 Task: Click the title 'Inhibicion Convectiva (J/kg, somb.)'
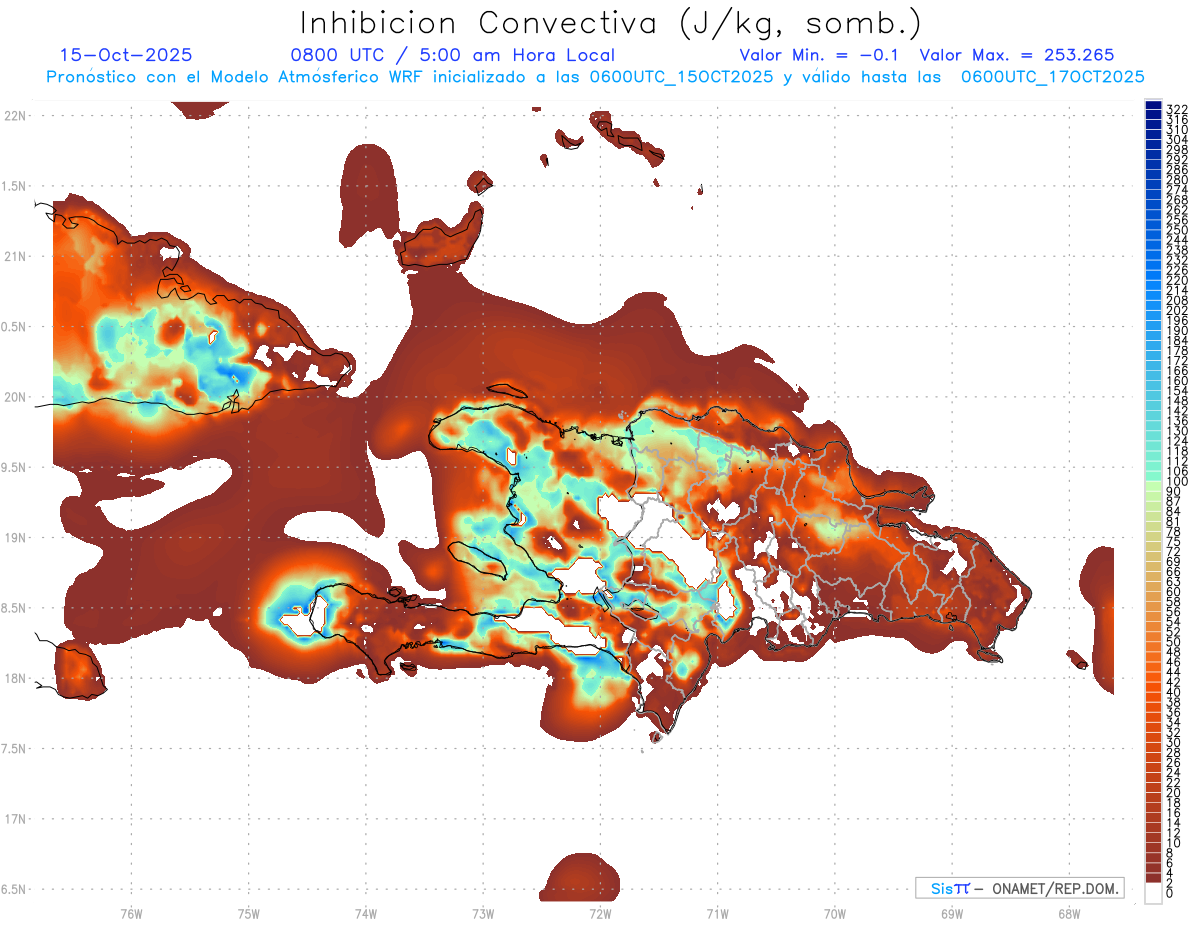click(610, 23)
